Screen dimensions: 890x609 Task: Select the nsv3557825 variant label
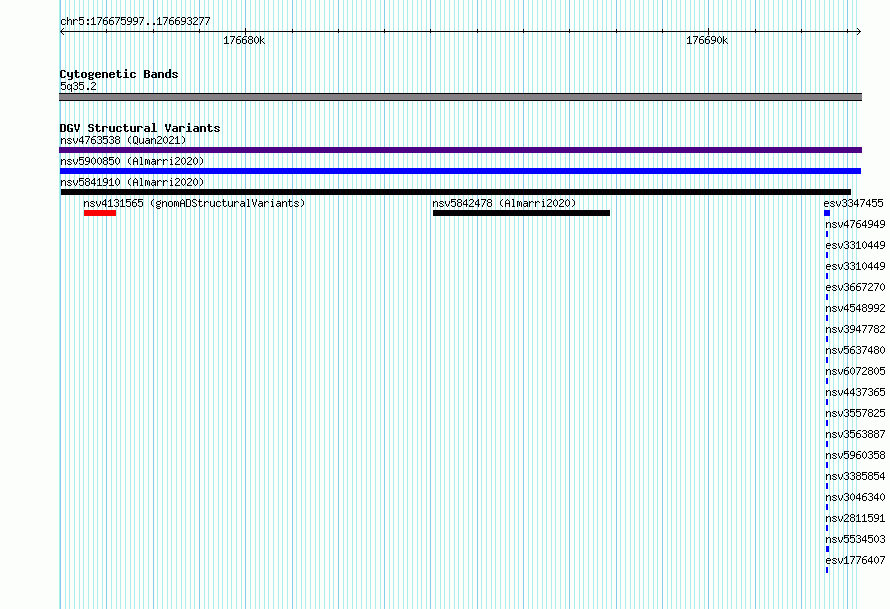pyautogui.click(x=855, y=413)
